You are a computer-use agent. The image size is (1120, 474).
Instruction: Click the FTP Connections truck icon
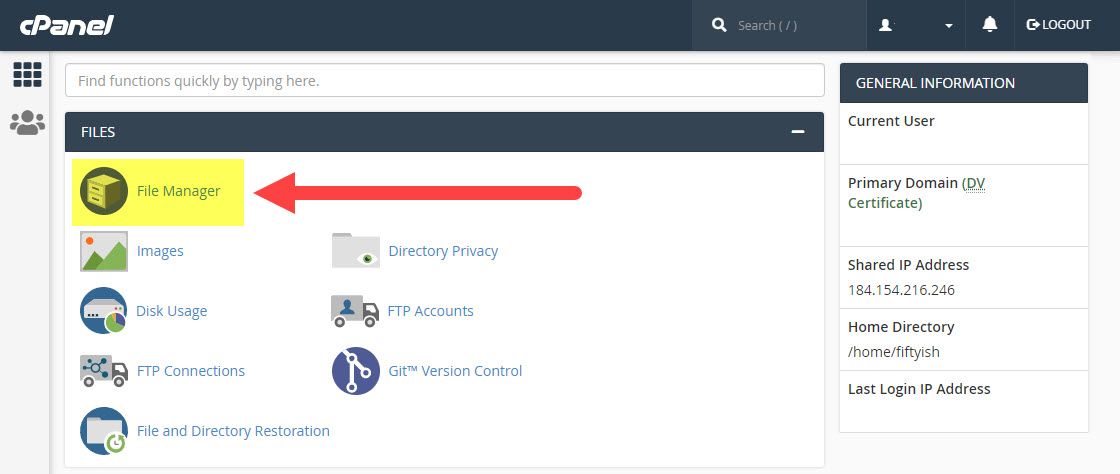104,371
